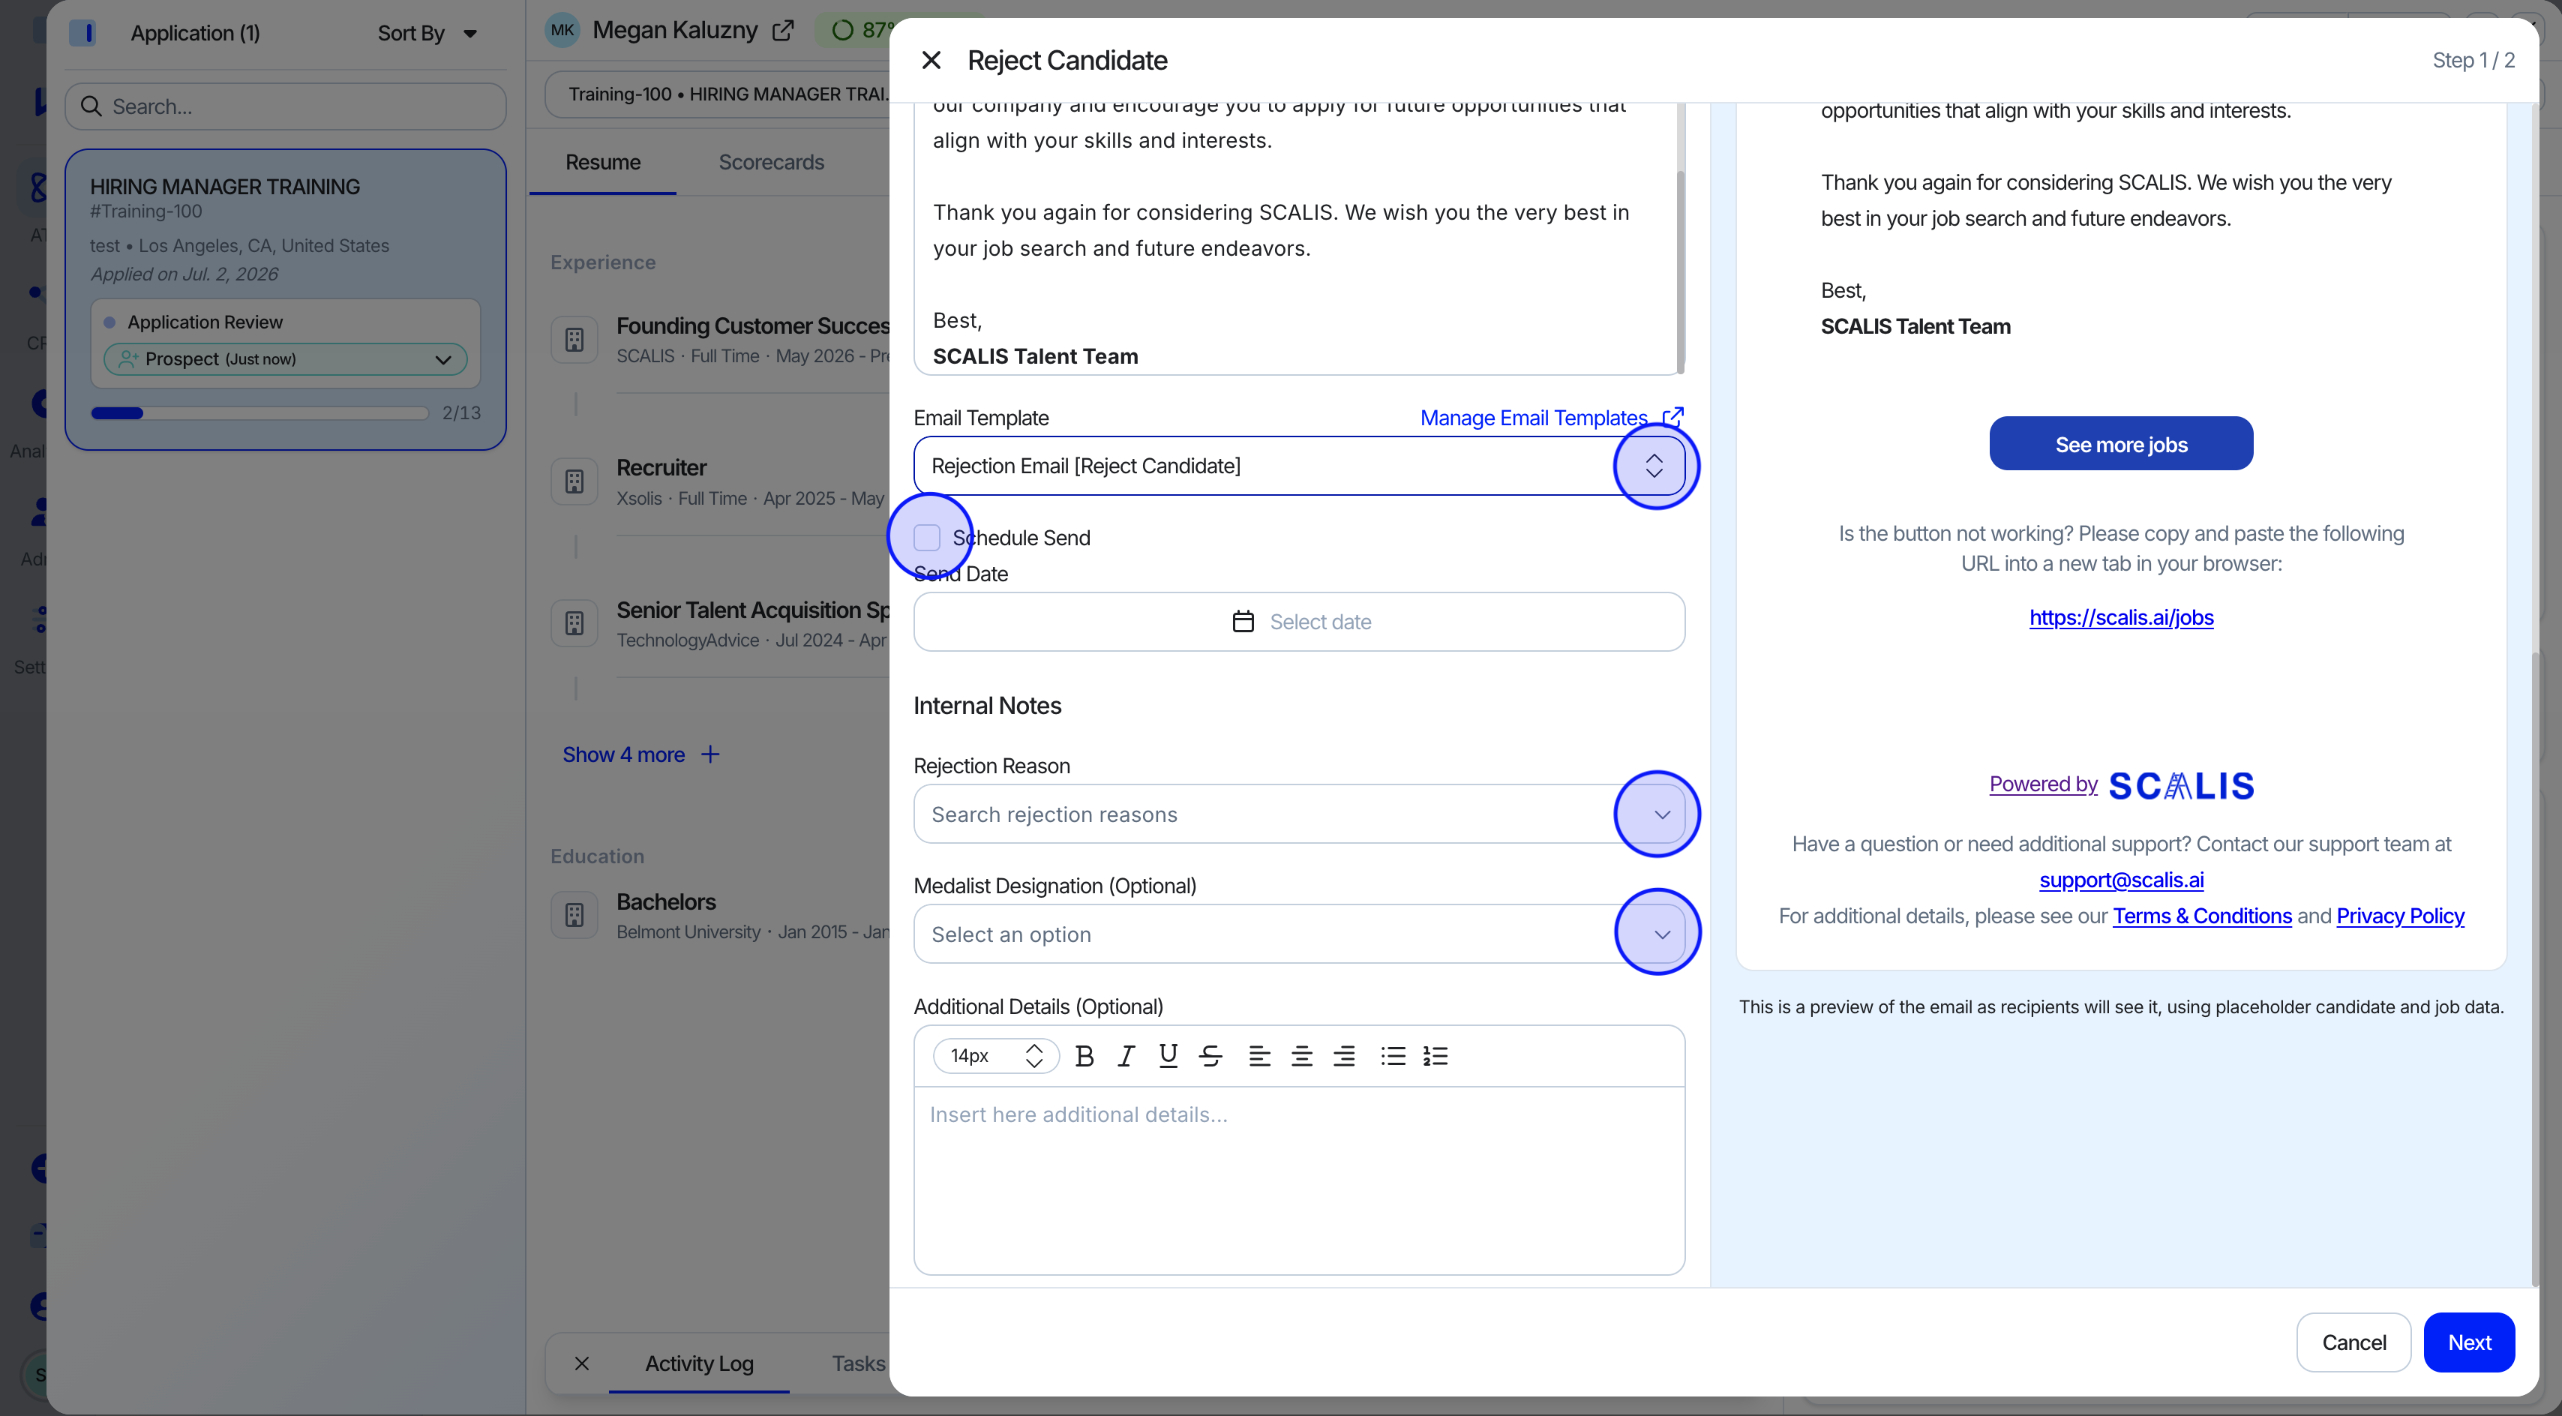Viewport: 2562px width, 1416px height.
Task: Select the HIRING MANAGER TRAINING application card
Action: 286,300
